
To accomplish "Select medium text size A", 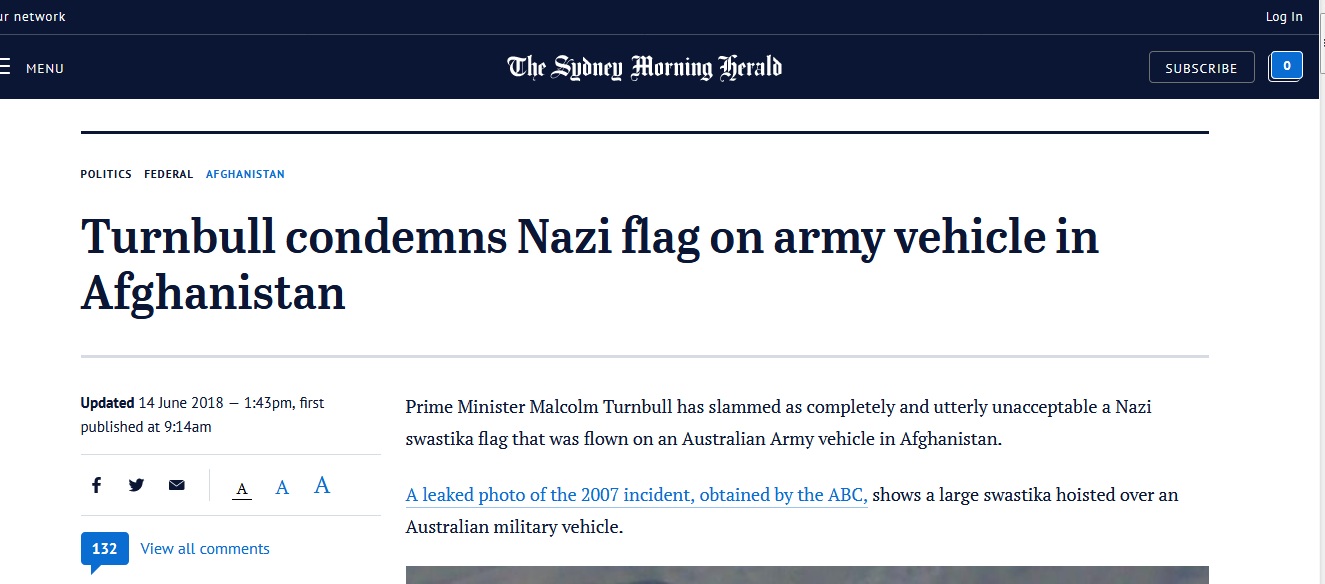I will [282, 487].
